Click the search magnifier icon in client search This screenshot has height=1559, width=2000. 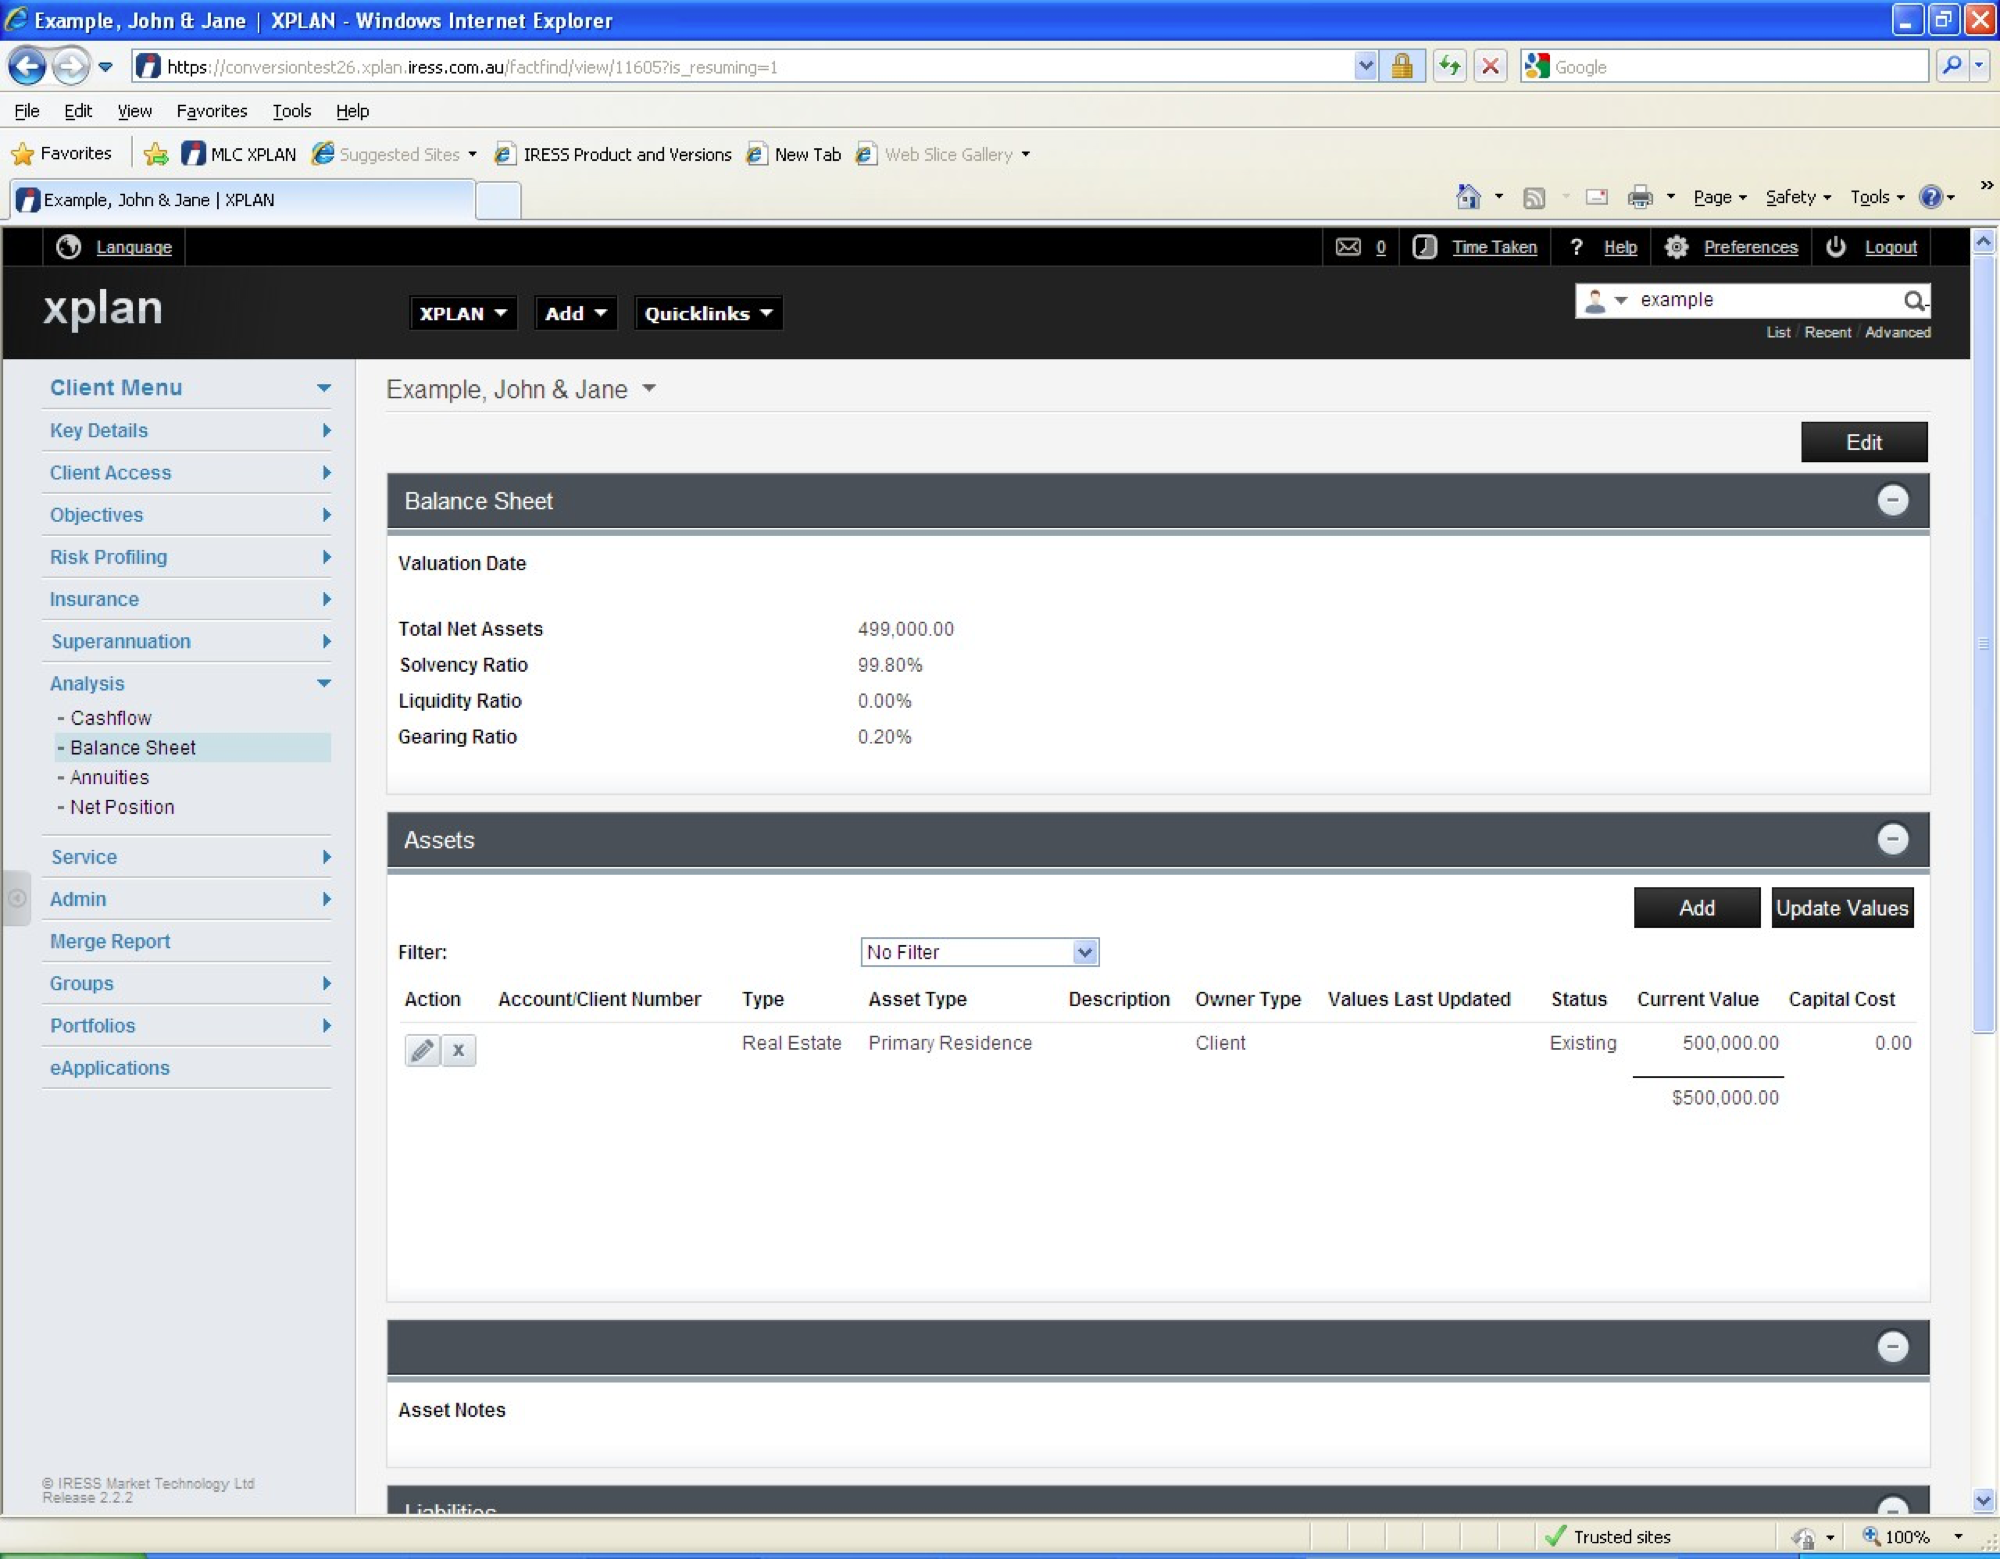[x=1913, y=300]
